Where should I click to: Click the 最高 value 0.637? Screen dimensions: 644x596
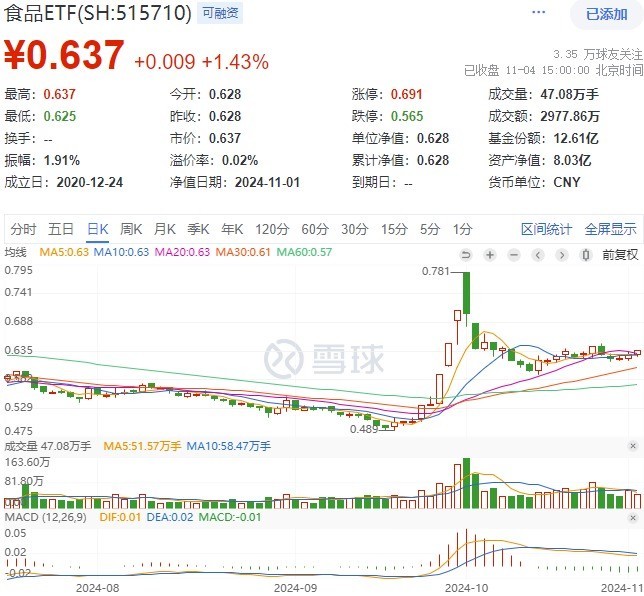pos(60,94)
